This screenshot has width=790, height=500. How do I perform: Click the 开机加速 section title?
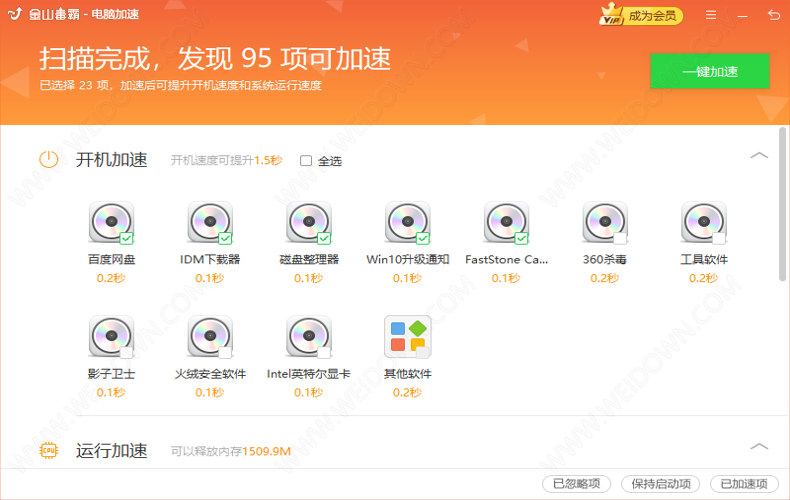click(x=111, y=160)
